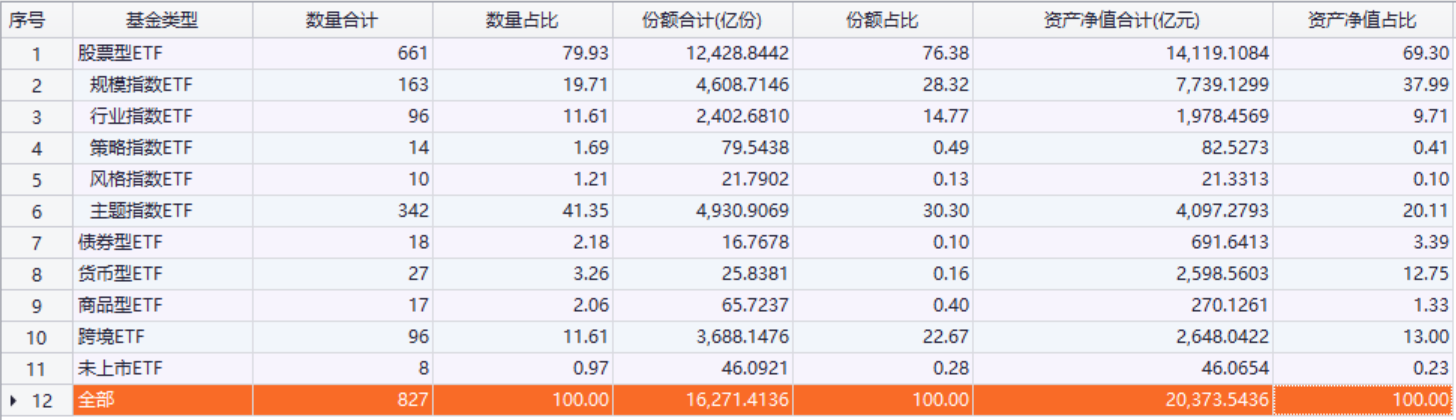
Task: Sort by 资产净值合计(亿元) header
Action: pos(1122,20)
